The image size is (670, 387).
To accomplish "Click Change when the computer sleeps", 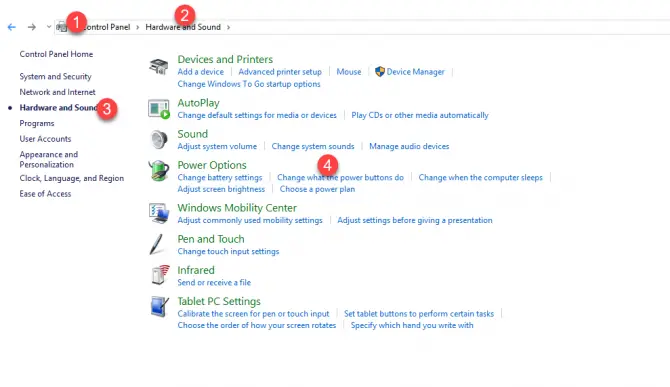I will [x=480, y=178].
